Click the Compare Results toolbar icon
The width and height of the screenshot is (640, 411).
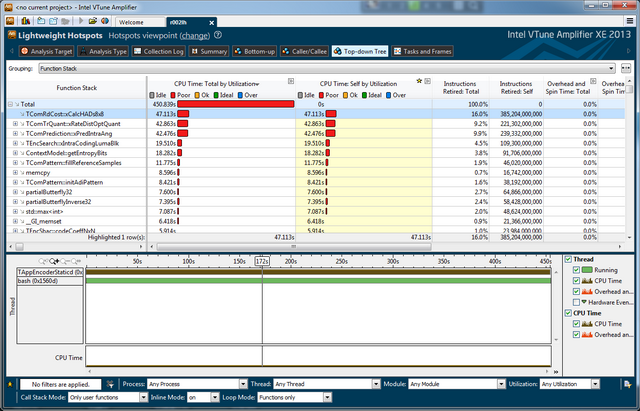tap(105, 21)
